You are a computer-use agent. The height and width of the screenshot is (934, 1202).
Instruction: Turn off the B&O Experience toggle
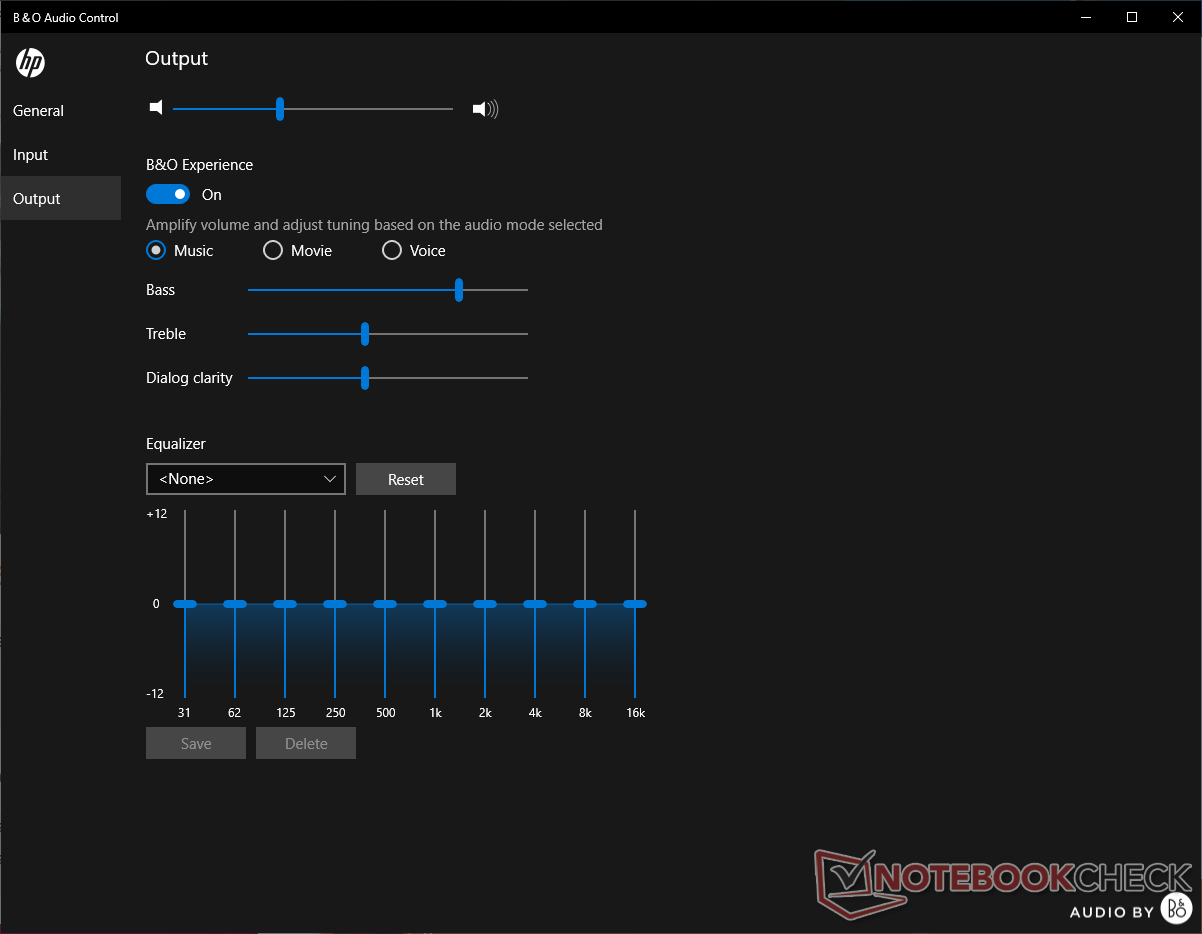click(168, 194)
